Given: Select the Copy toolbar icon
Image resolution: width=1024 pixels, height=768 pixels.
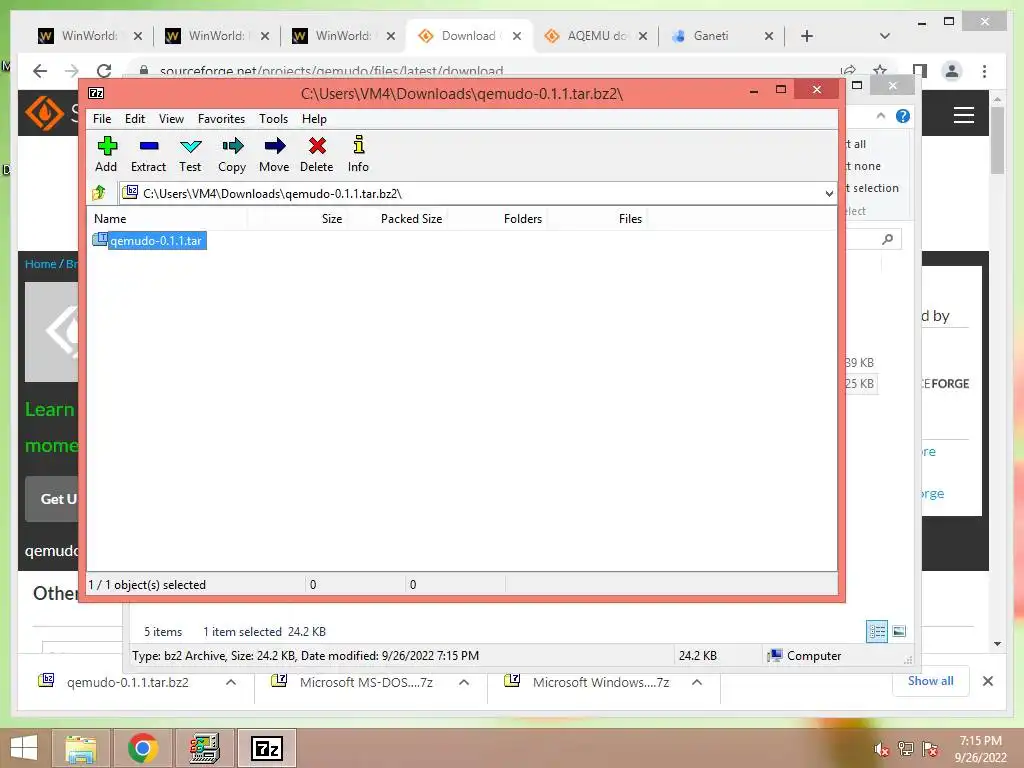Looking at the screenshot, I should click(x=232, y=154).
